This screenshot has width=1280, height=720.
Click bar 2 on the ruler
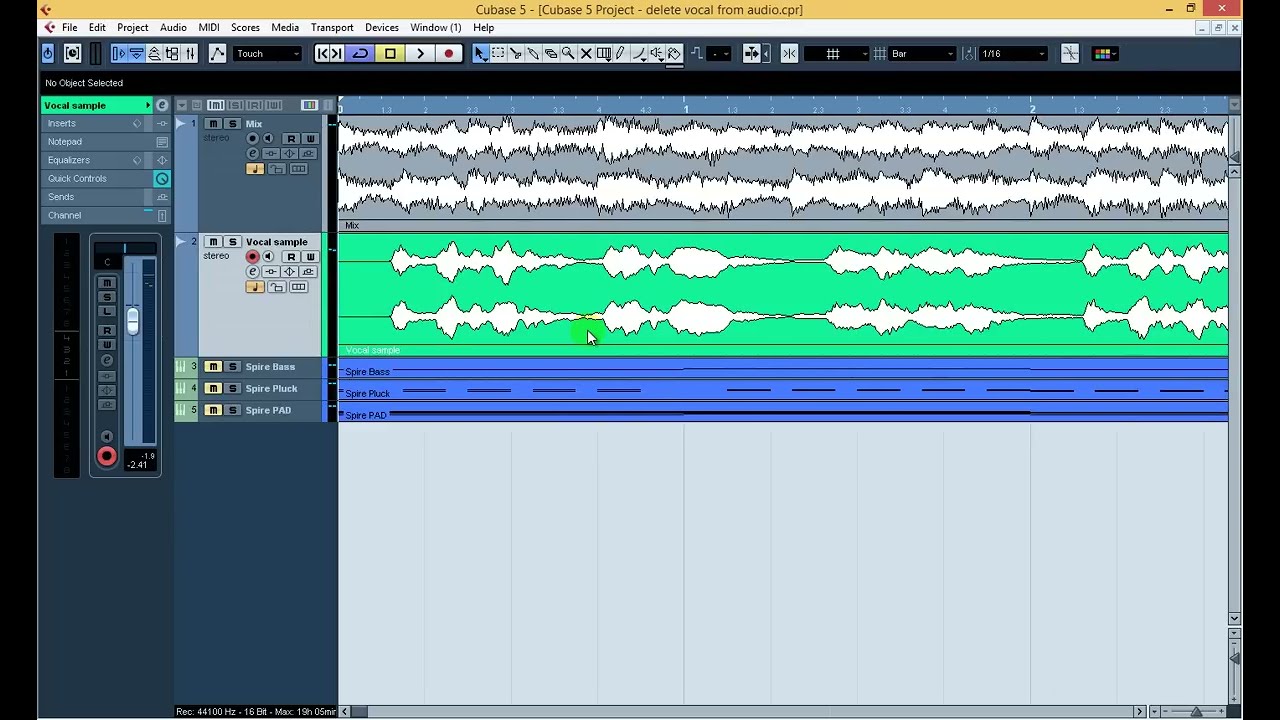click(x=1032, y=107)
